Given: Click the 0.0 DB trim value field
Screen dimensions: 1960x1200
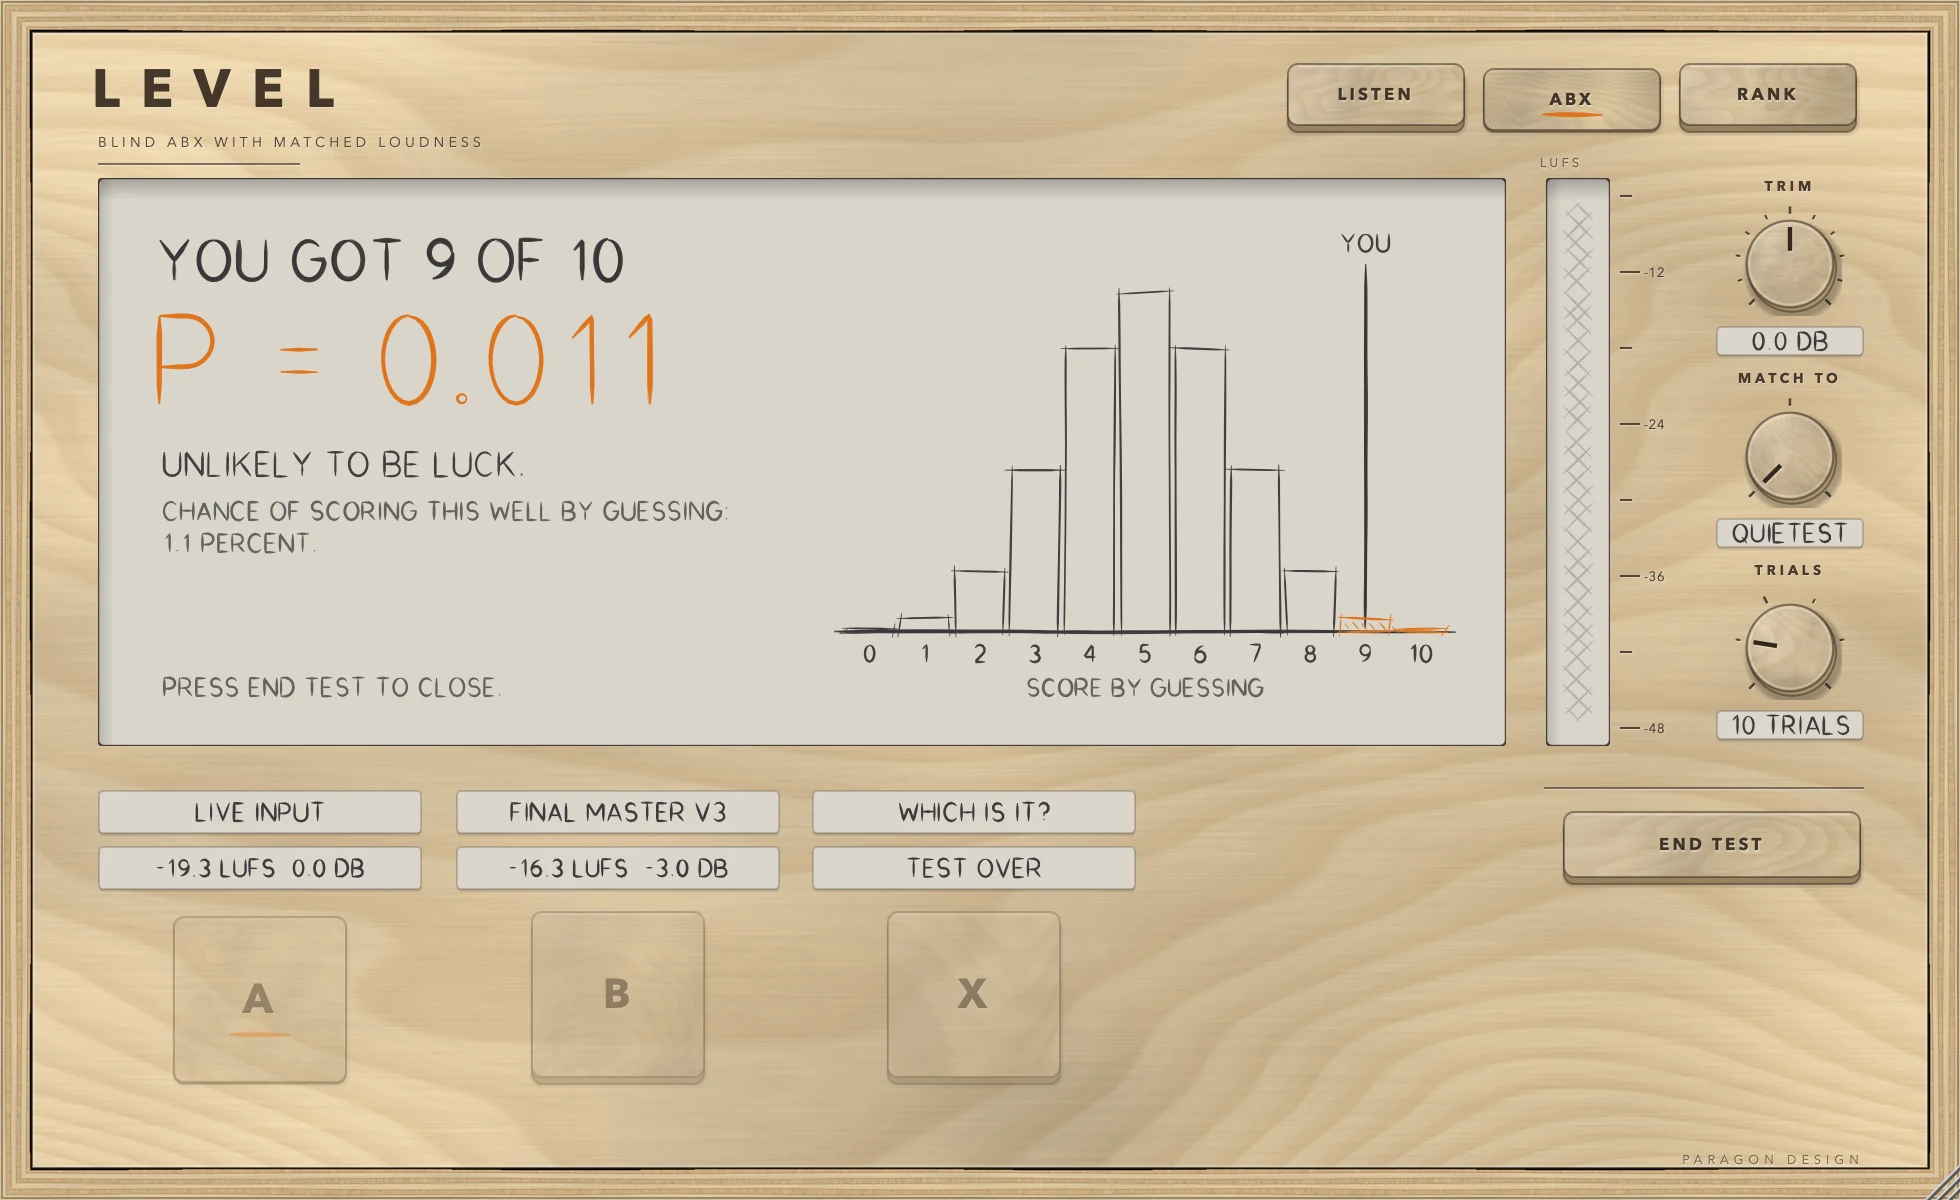Looking at the screenshot, I should point(1789,341).
